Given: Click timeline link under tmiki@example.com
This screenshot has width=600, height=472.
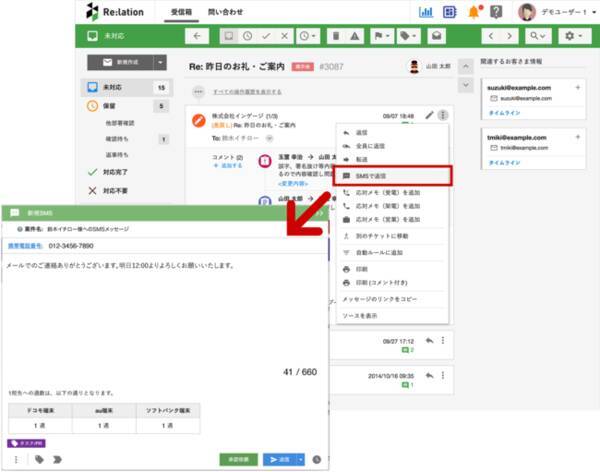Looking at the screenshot, I should [504, 163].
